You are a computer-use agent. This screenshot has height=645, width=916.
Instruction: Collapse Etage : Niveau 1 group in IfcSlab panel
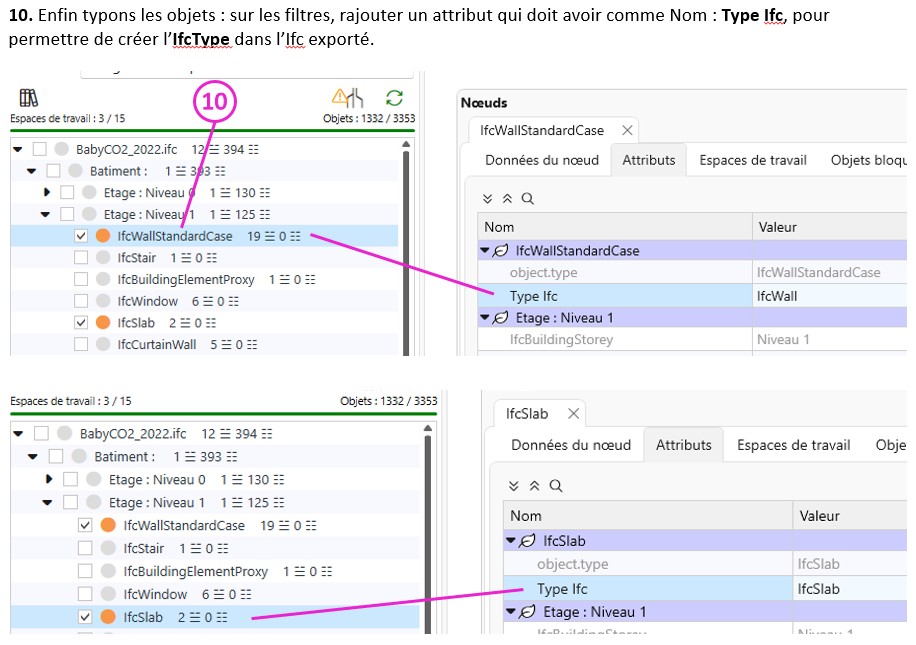coord(511,611)
